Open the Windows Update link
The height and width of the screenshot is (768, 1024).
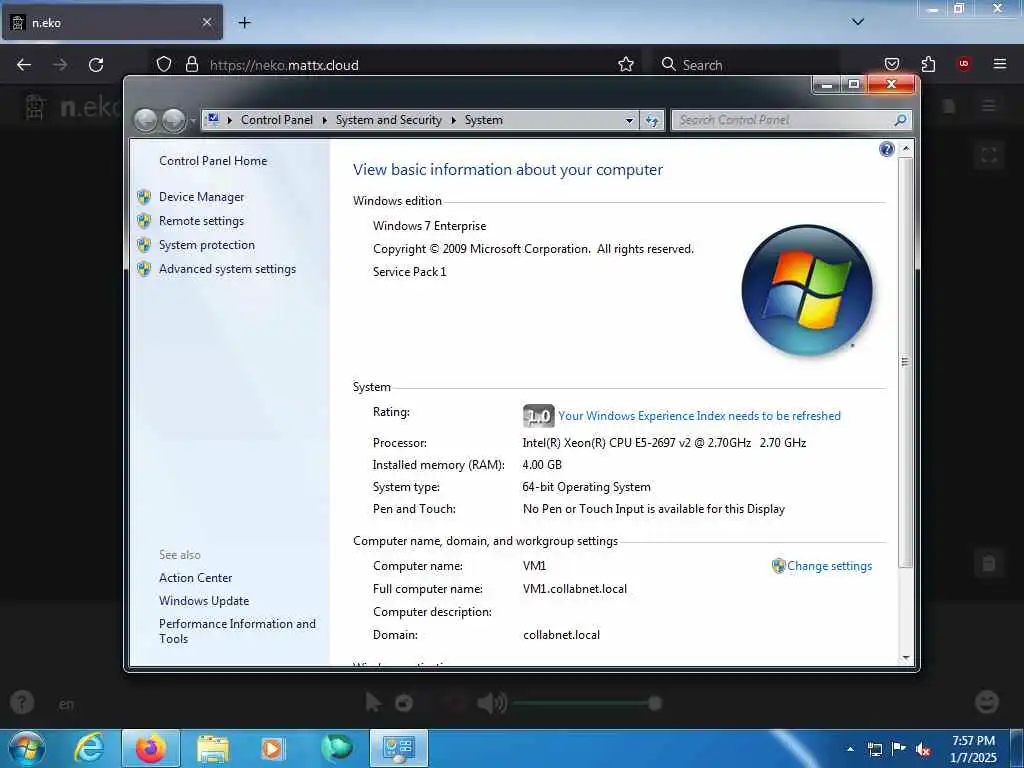point(204,601)
